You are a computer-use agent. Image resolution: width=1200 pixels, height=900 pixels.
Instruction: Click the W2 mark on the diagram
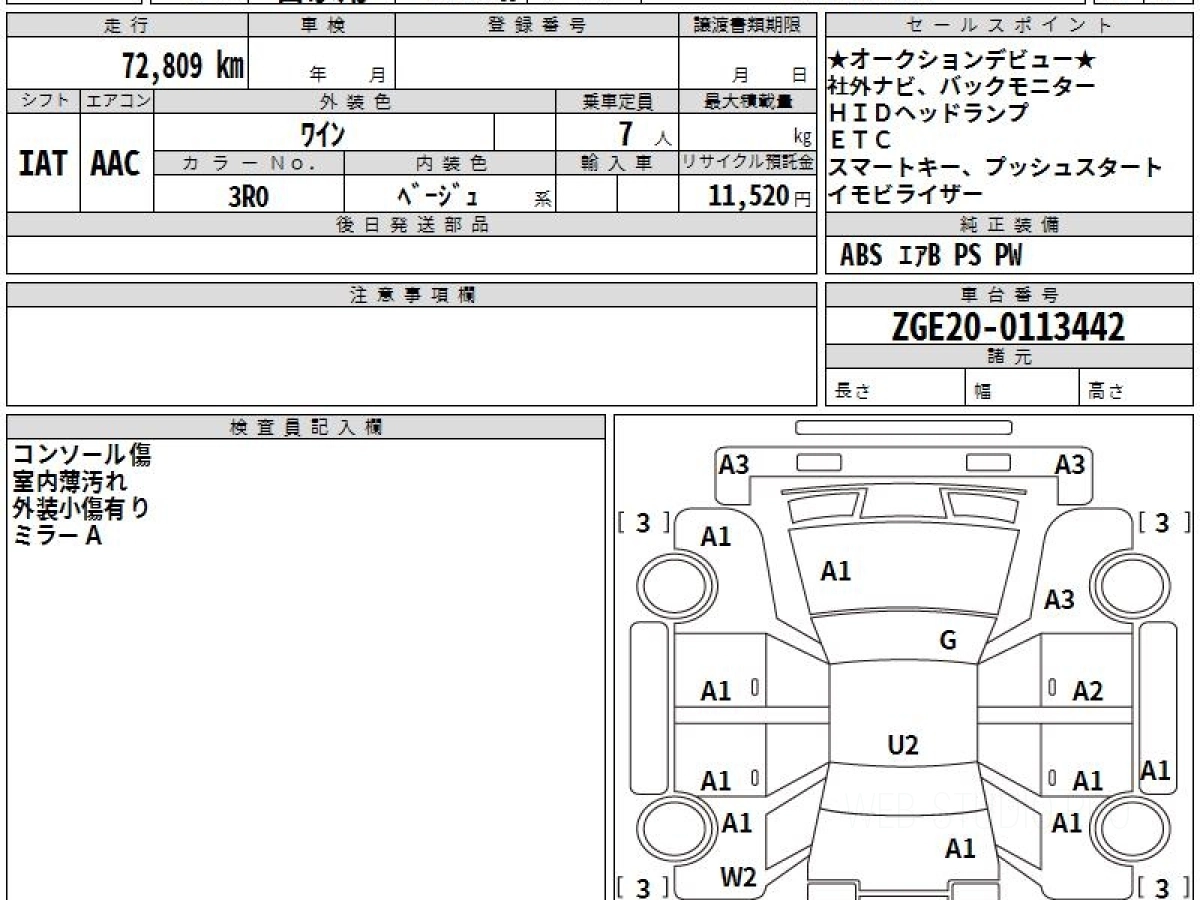[x=738, y=877]
